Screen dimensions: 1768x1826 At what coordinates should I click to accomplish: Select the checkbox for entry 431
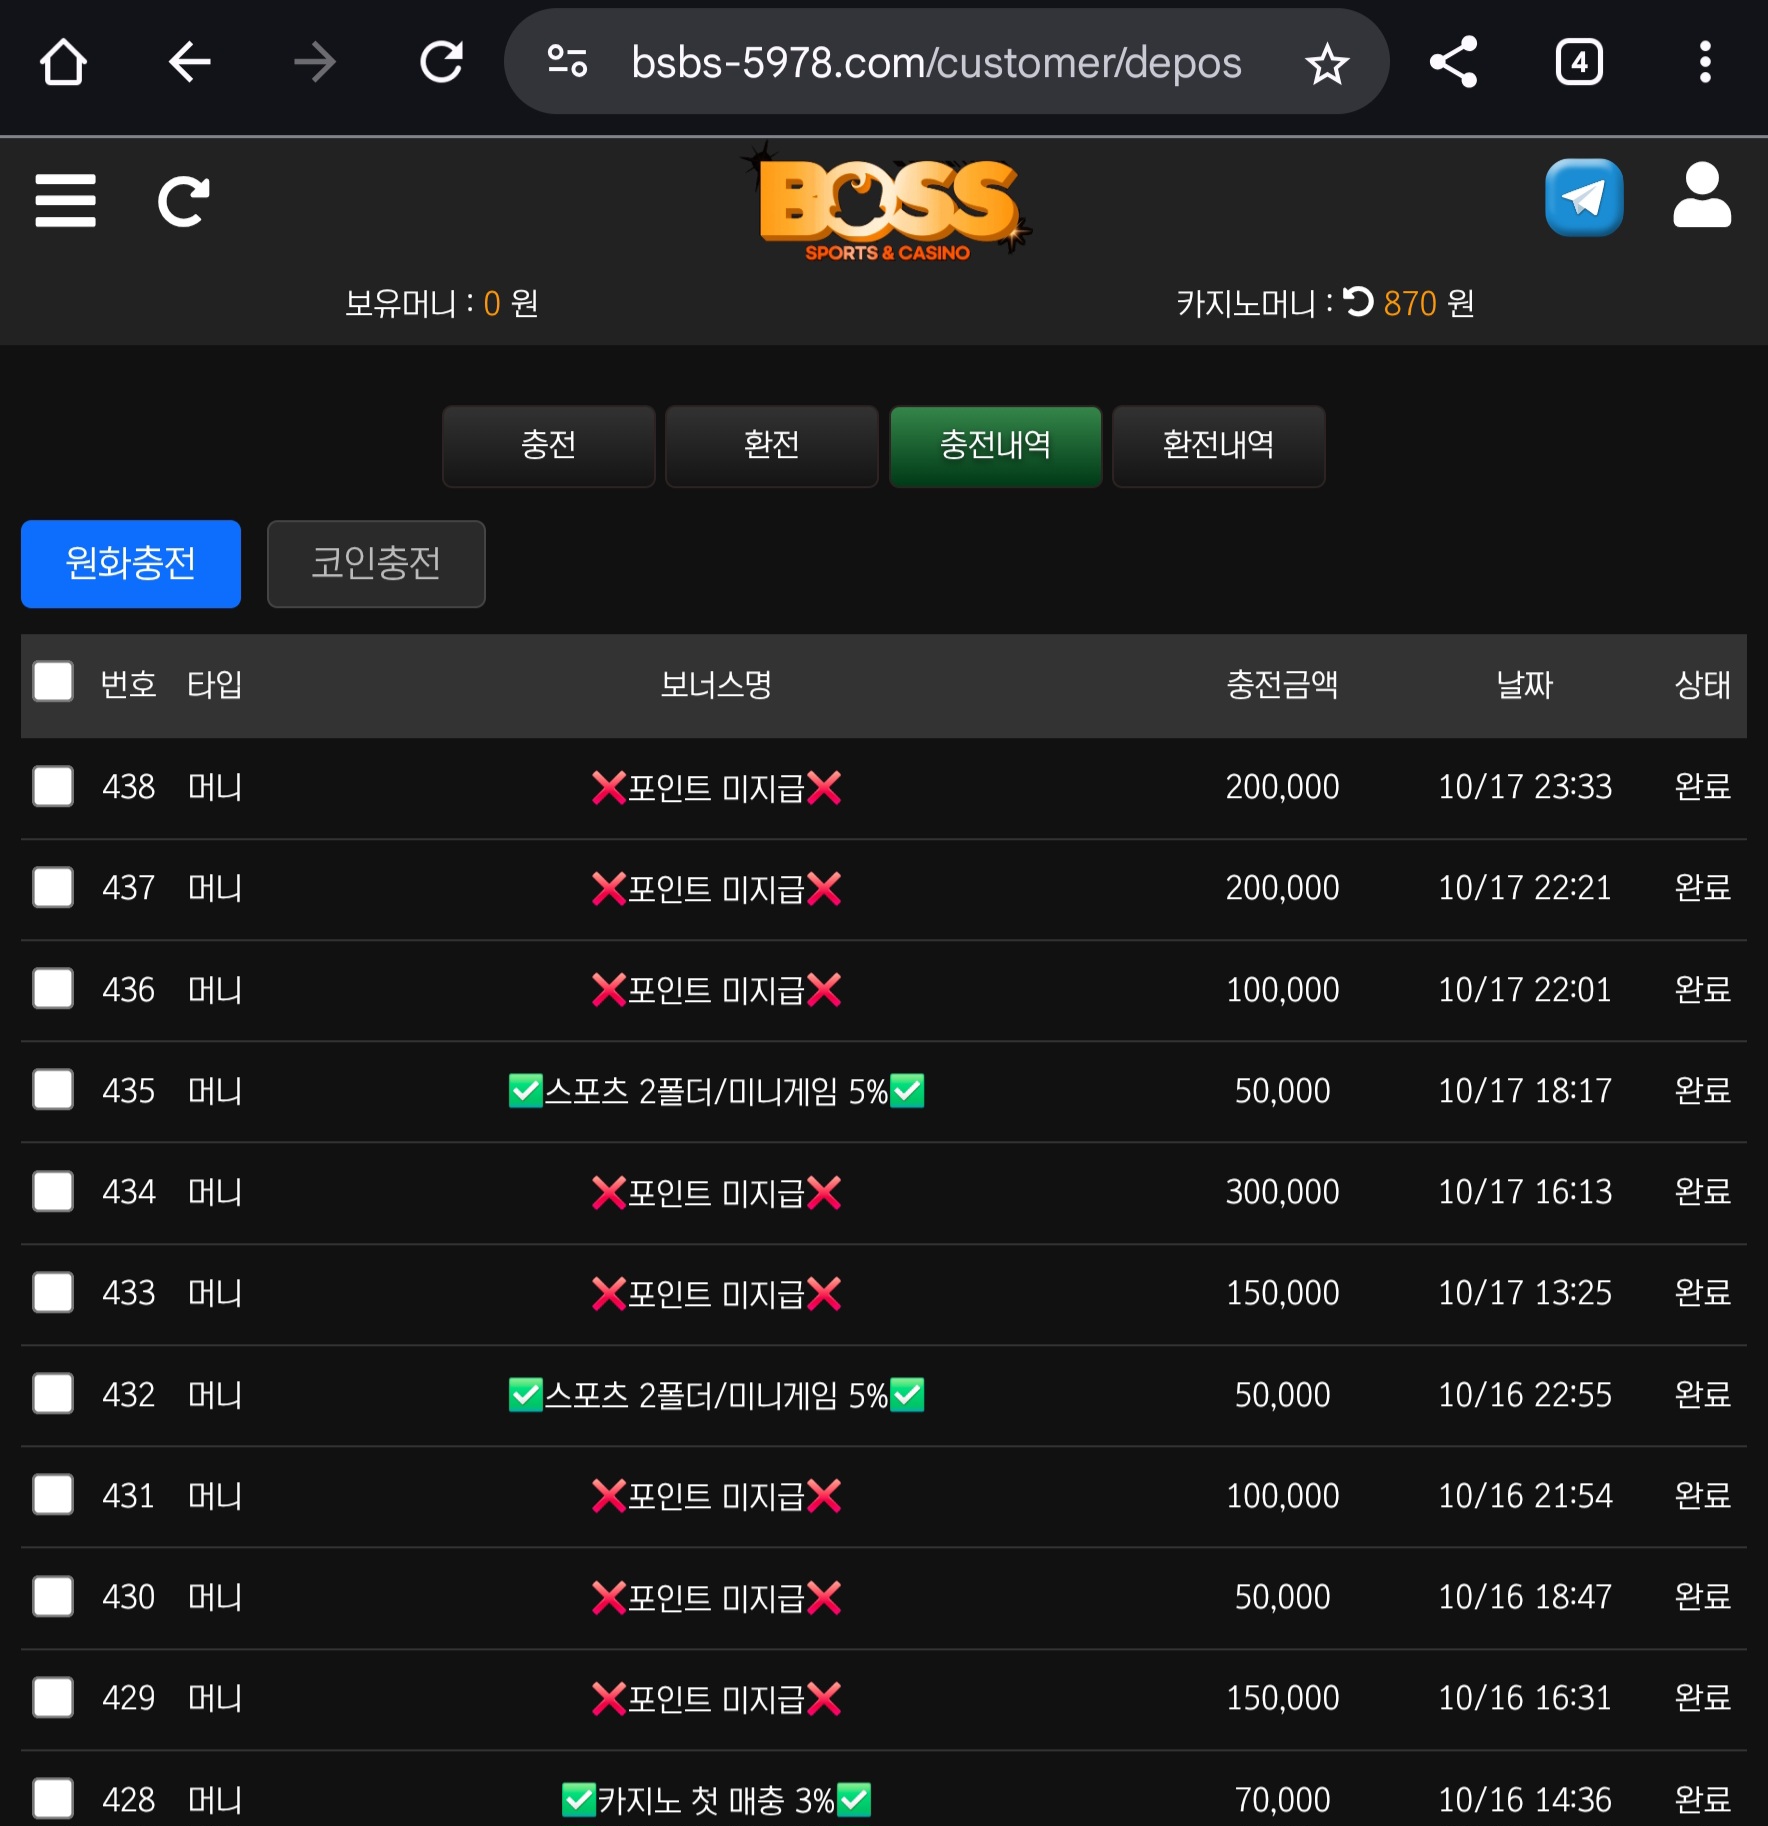[53, 1495]
